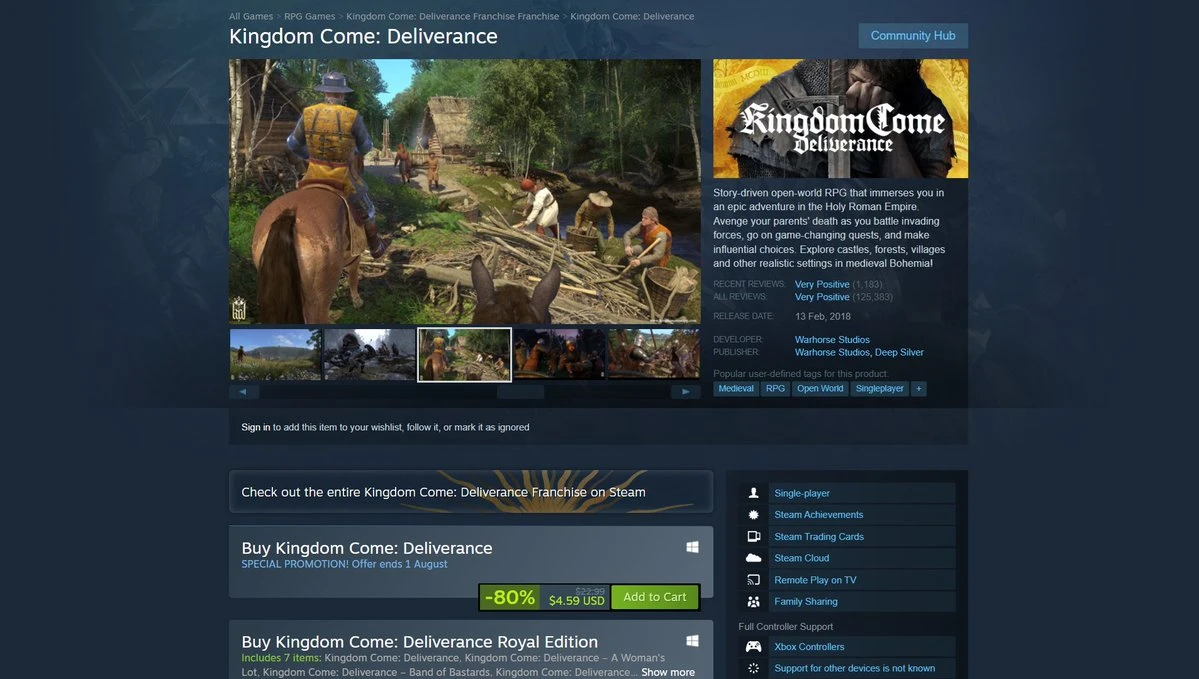Click the Single-player person icon
This screenshot has height=679, width=1199.
[x=753, y=493]
